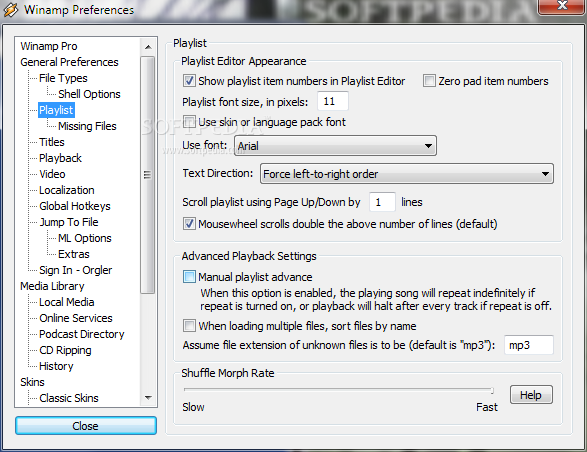Open History preferences
This screenshot has height=452, width=587.
56,366
